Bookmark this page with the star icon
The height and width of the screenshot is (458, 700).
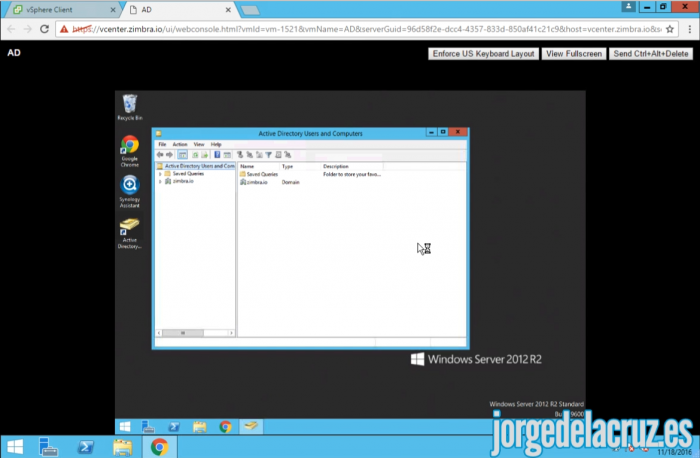point(670,29)
